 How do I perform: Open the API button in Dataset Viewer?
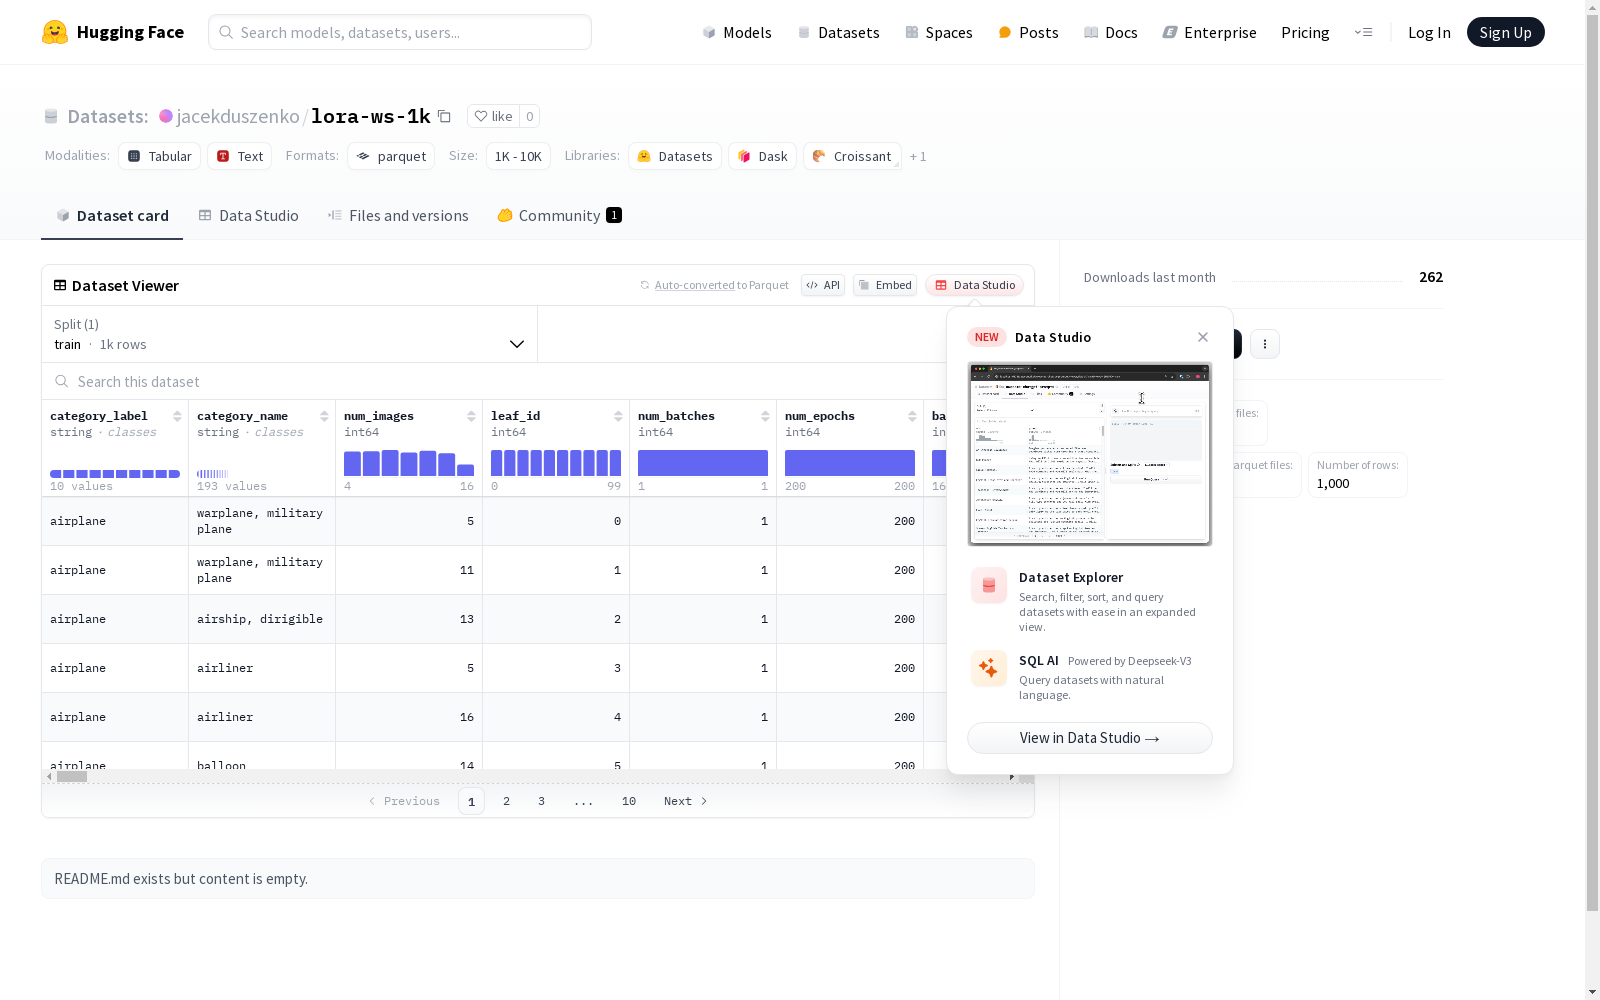pos(823,285)
